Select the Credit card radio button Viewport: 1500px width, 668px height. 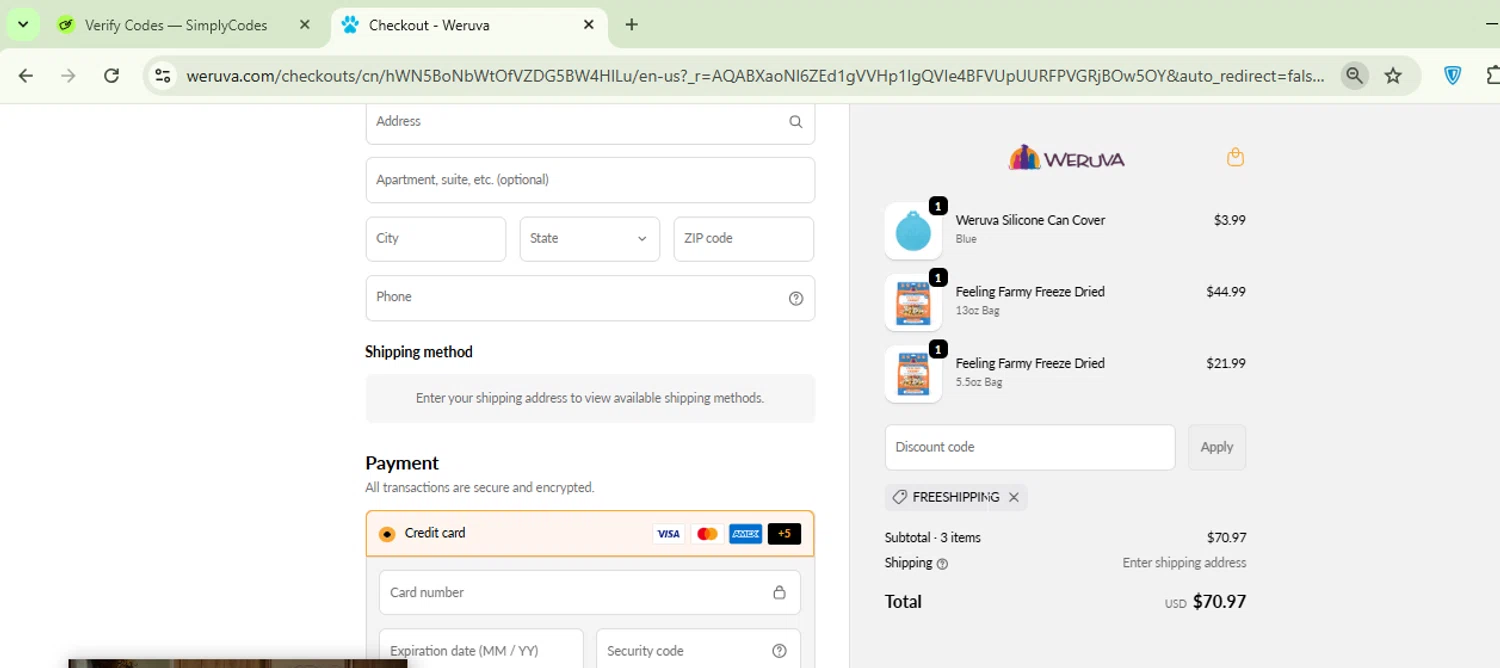click(x=387, y=534)
